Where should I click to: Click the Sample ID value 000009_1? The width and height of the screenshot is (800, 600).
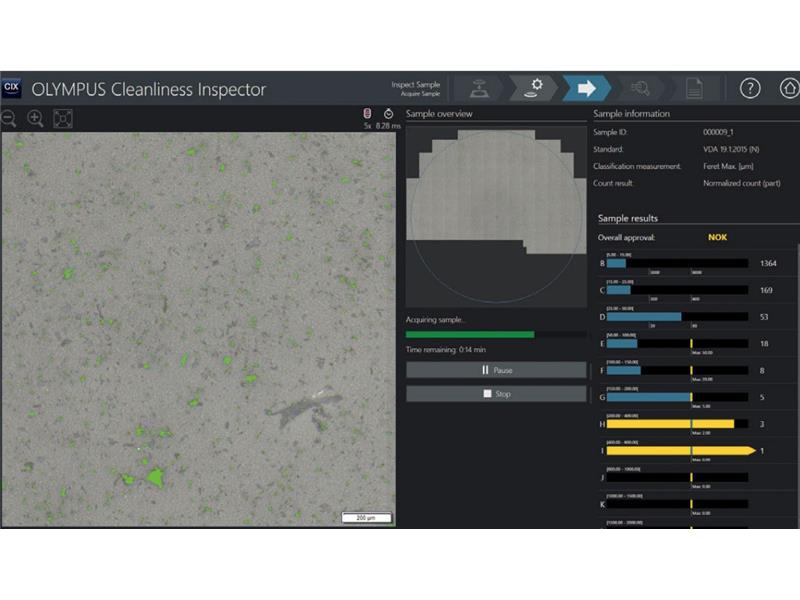click(718, 132)
